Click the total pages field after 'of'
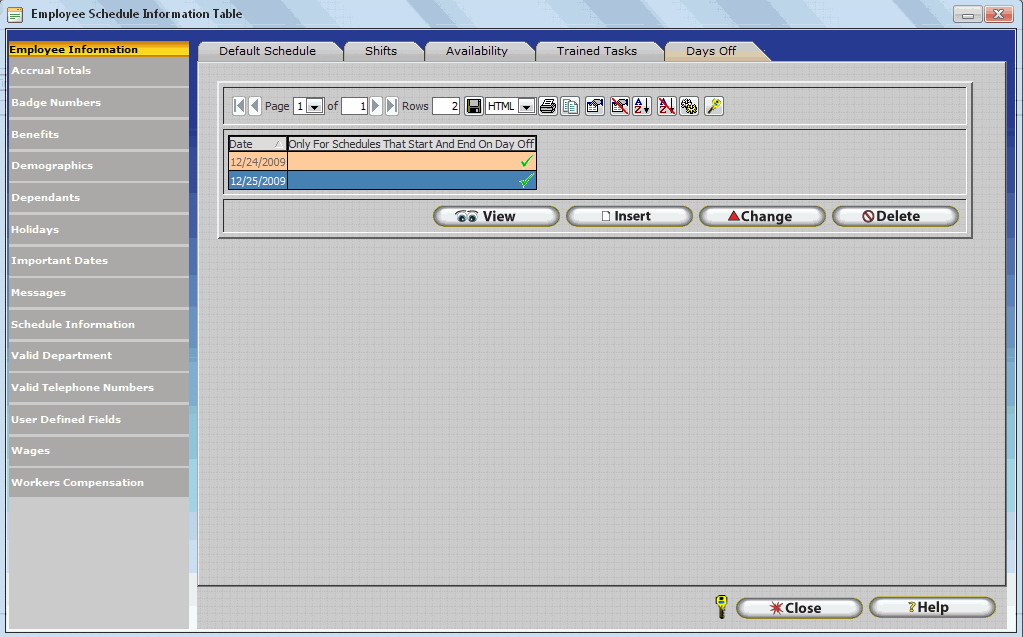 (x=354, y=106)
